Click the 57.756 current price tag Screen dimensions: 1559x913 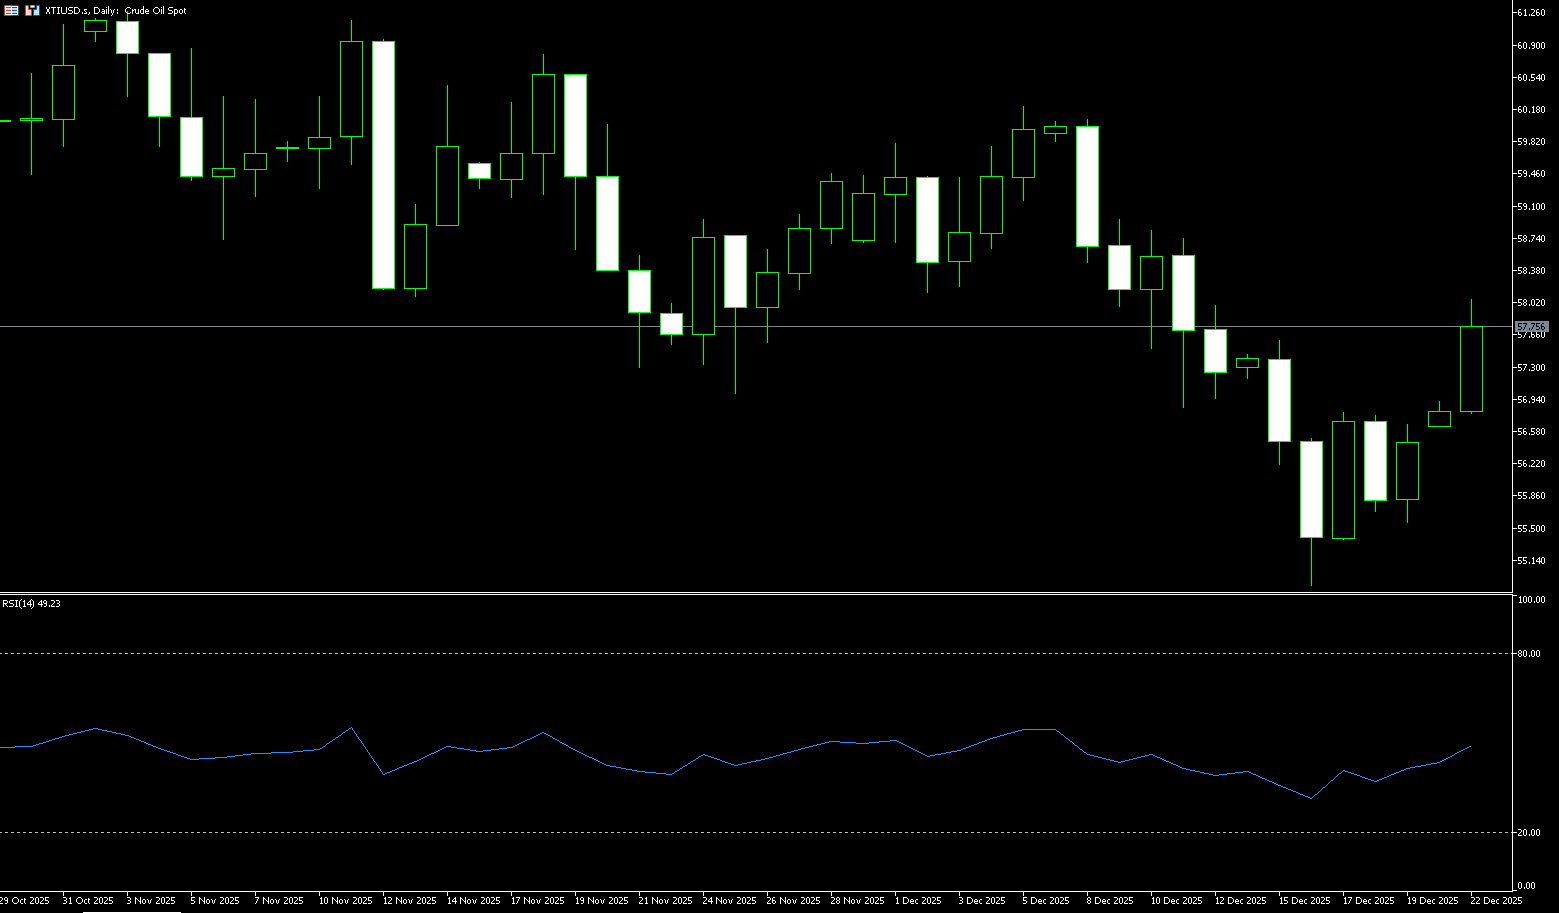1531,327
